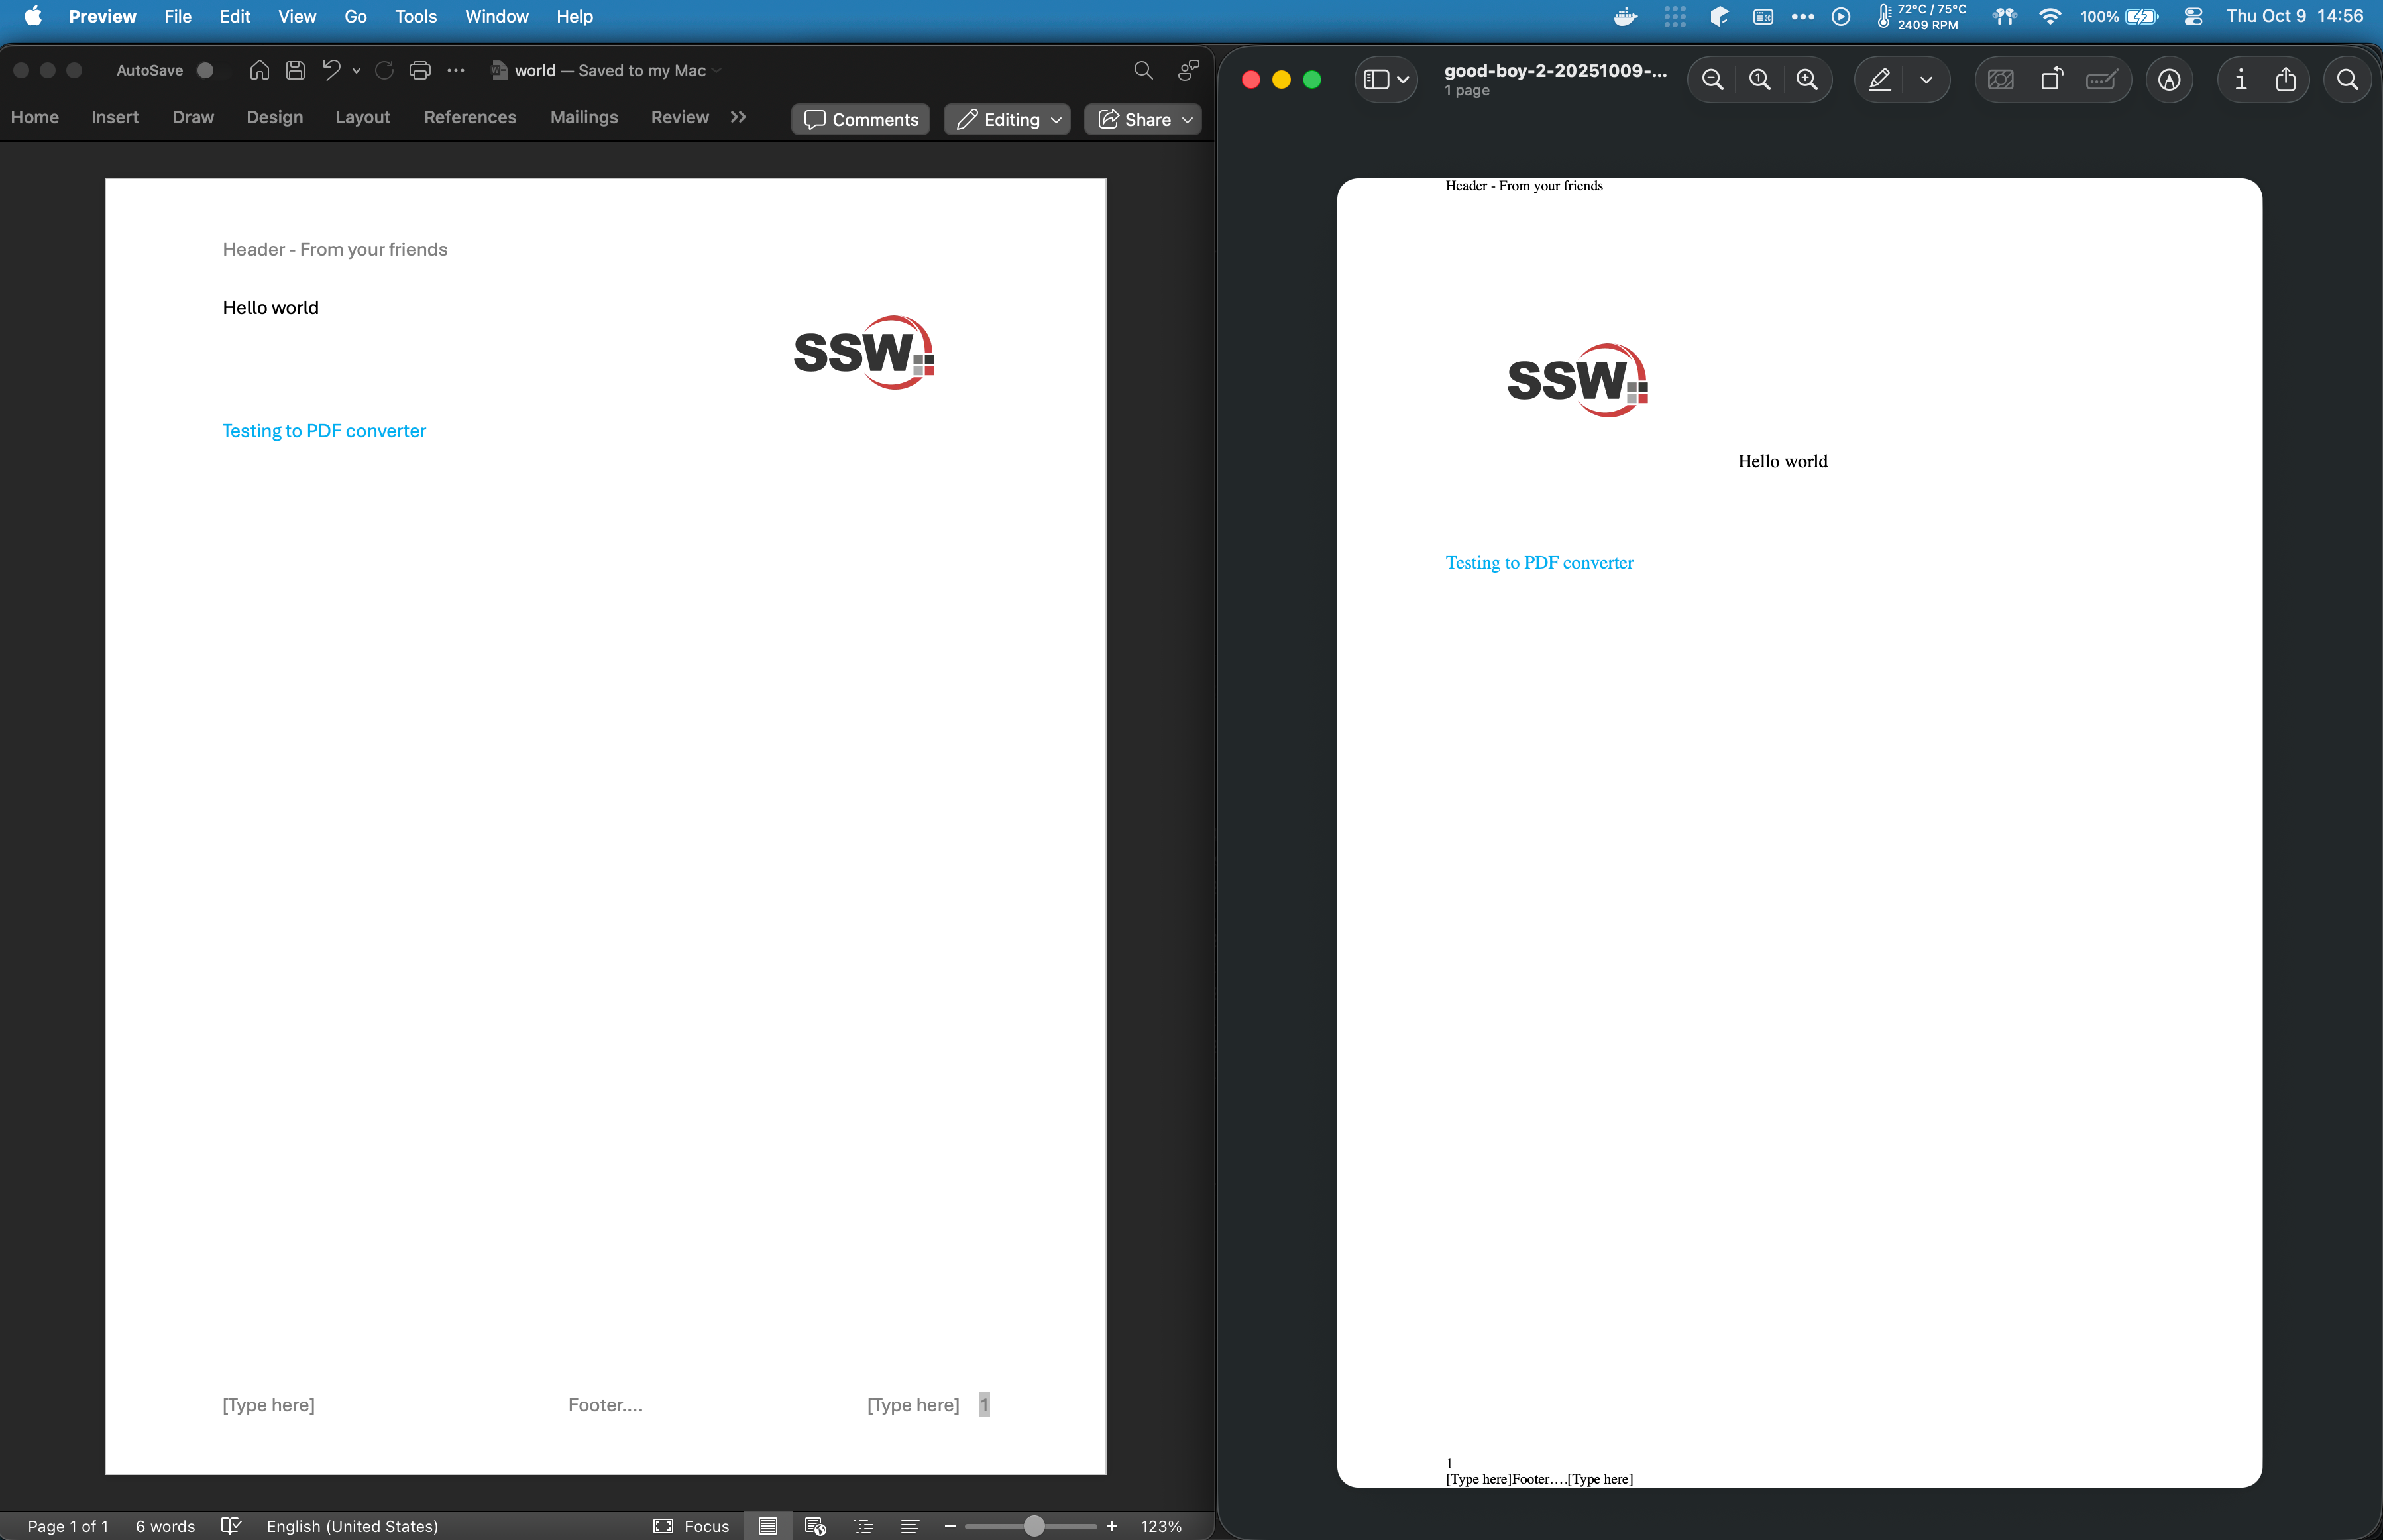Viewport: 2383px width, 1540px height.
Task: Open the Inspector info icon
Action: (2240, 80)
